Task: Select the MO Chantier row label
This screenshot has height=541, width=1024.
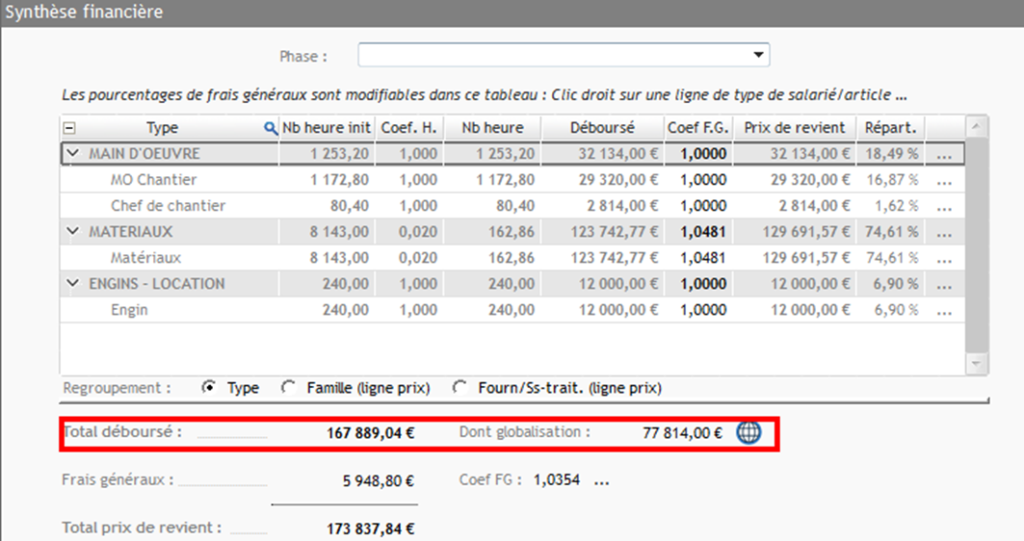Action: click(x=153, y=180)
